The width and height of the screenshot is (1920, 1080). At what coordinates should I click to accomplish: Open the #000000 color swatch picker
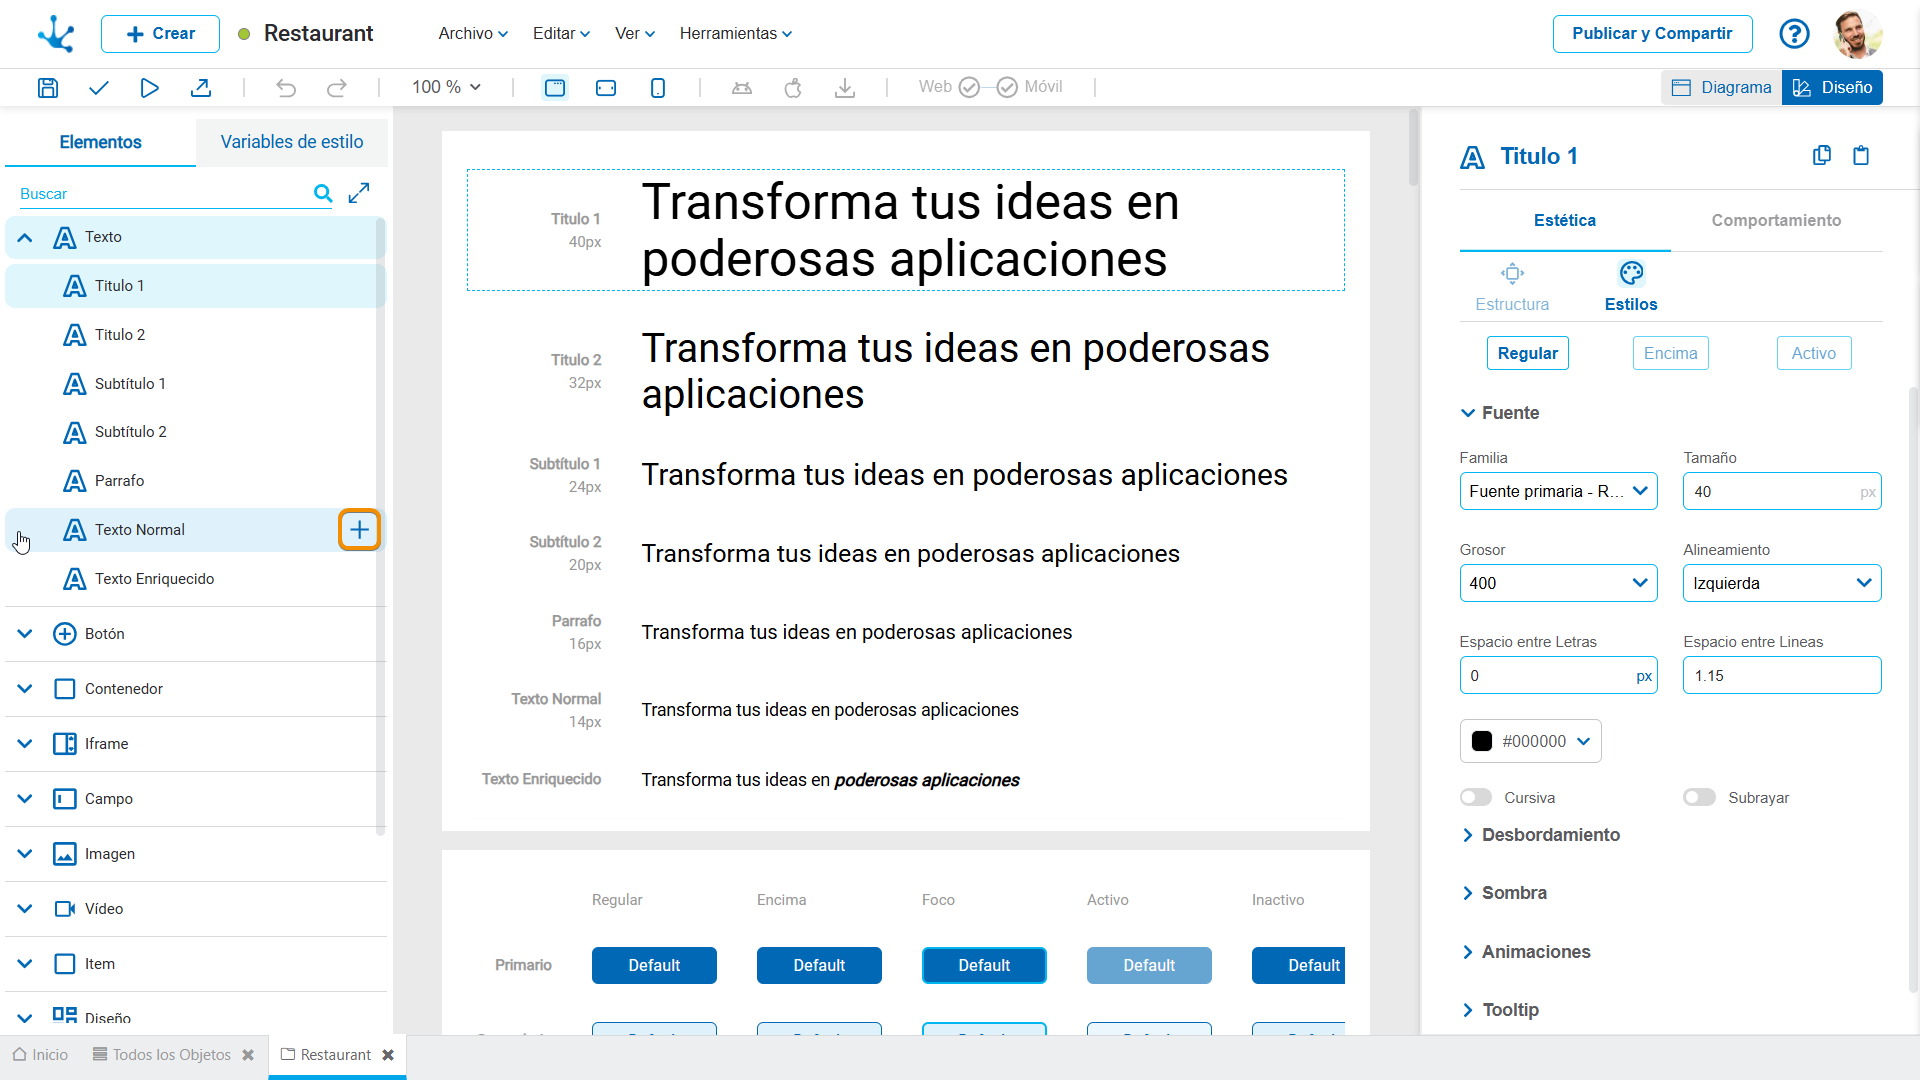coord(1530,742)
